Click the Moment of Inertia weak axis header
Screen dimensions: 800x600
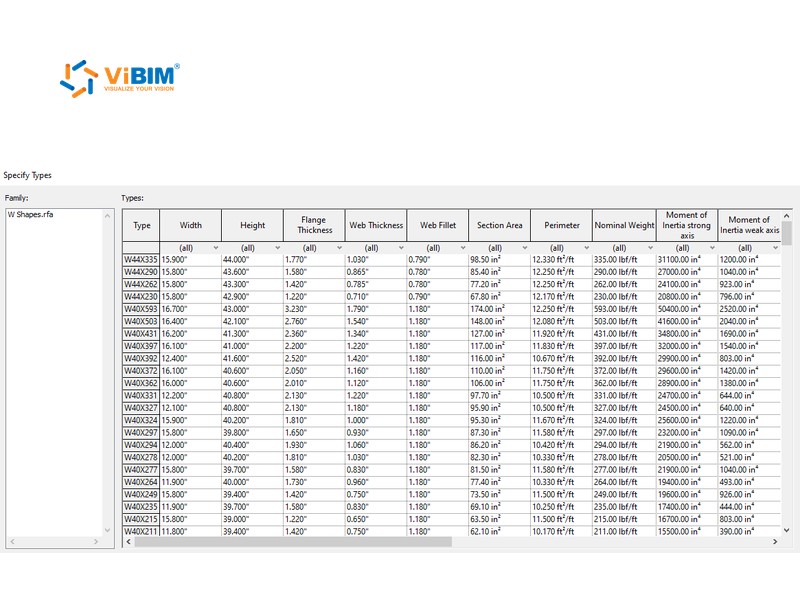point(749,225)
